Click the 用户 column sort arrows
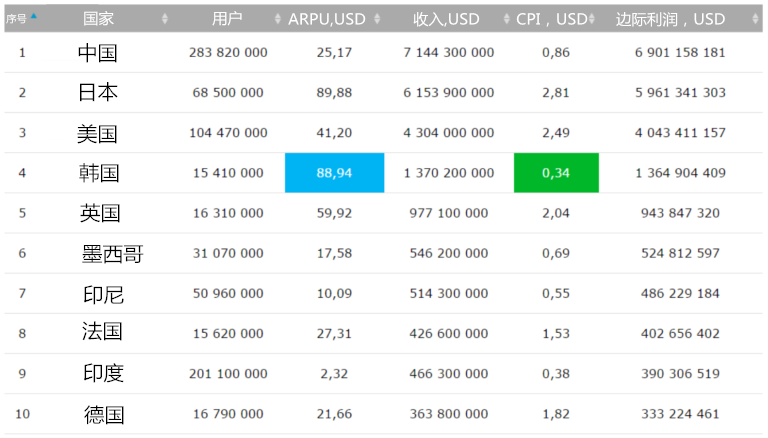768x438 pixels. (278, 19)
